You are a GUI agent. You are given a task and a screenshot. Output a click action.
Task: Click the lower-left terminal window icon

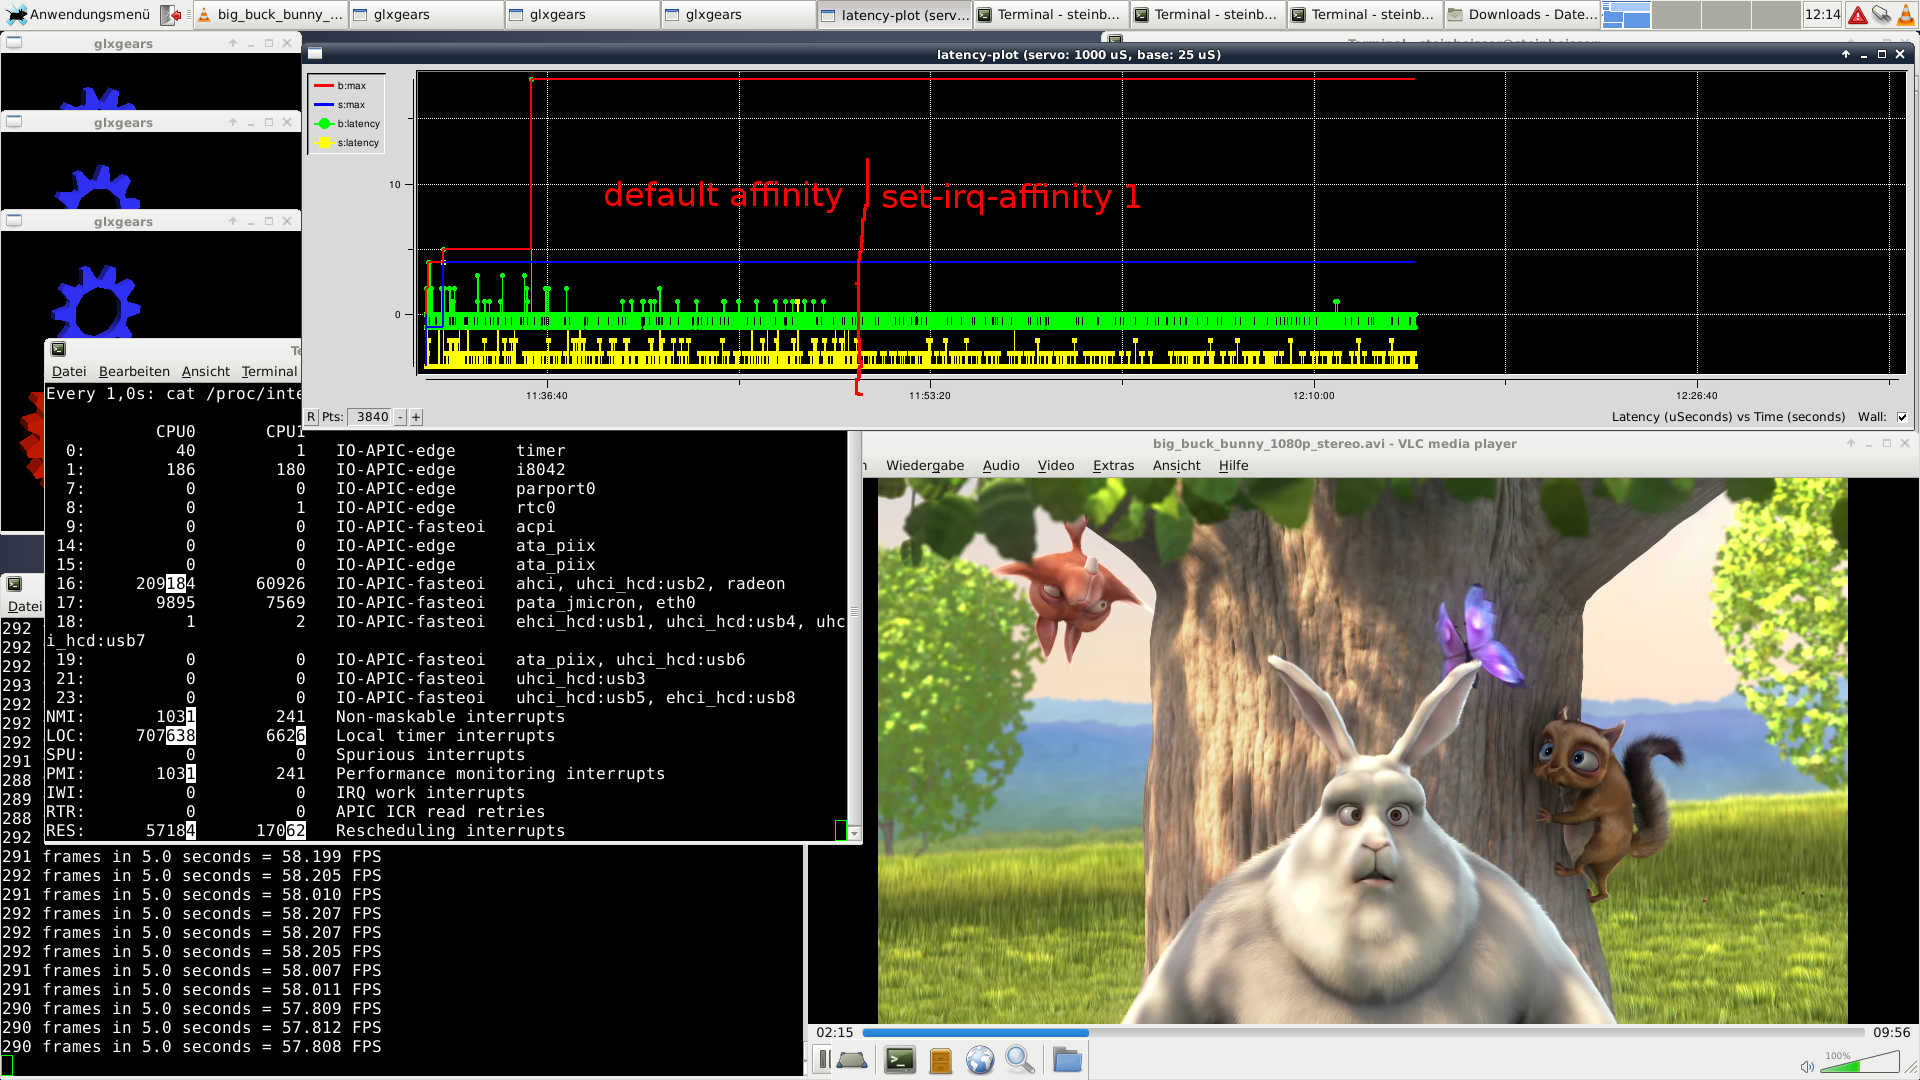(x=14, y=584)
